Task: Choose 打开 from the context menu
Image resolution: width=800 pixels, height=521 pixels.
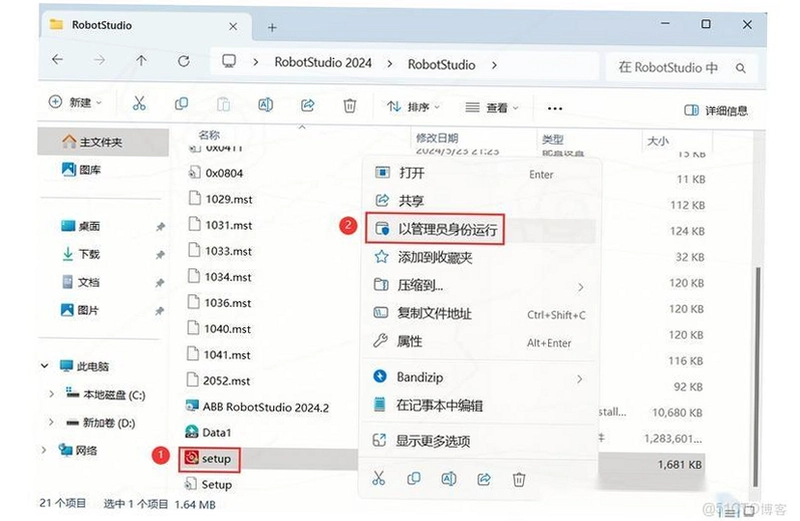Action: point(480,172)
